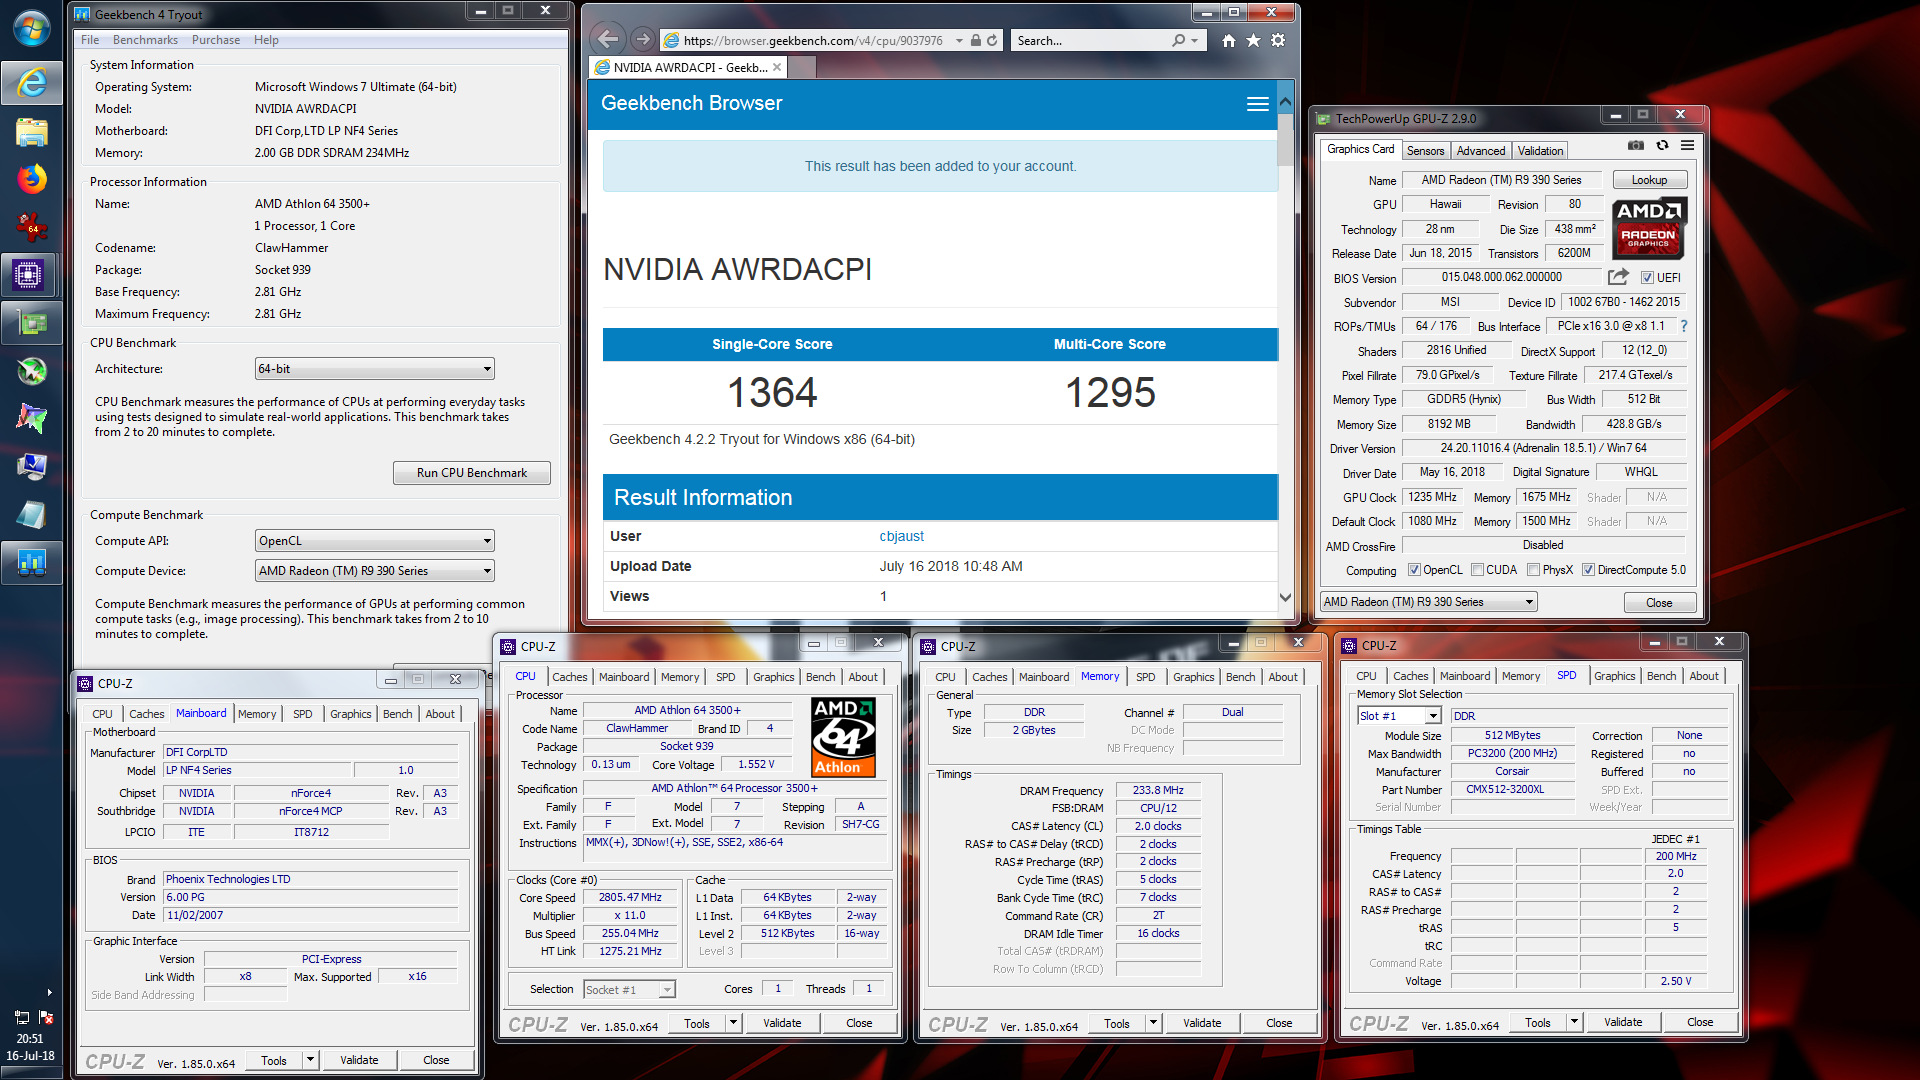Screen dimensions: 1920x1080
Task: Take a GPU-Z screenshot with camera icon
Action: click(1636, 146)
